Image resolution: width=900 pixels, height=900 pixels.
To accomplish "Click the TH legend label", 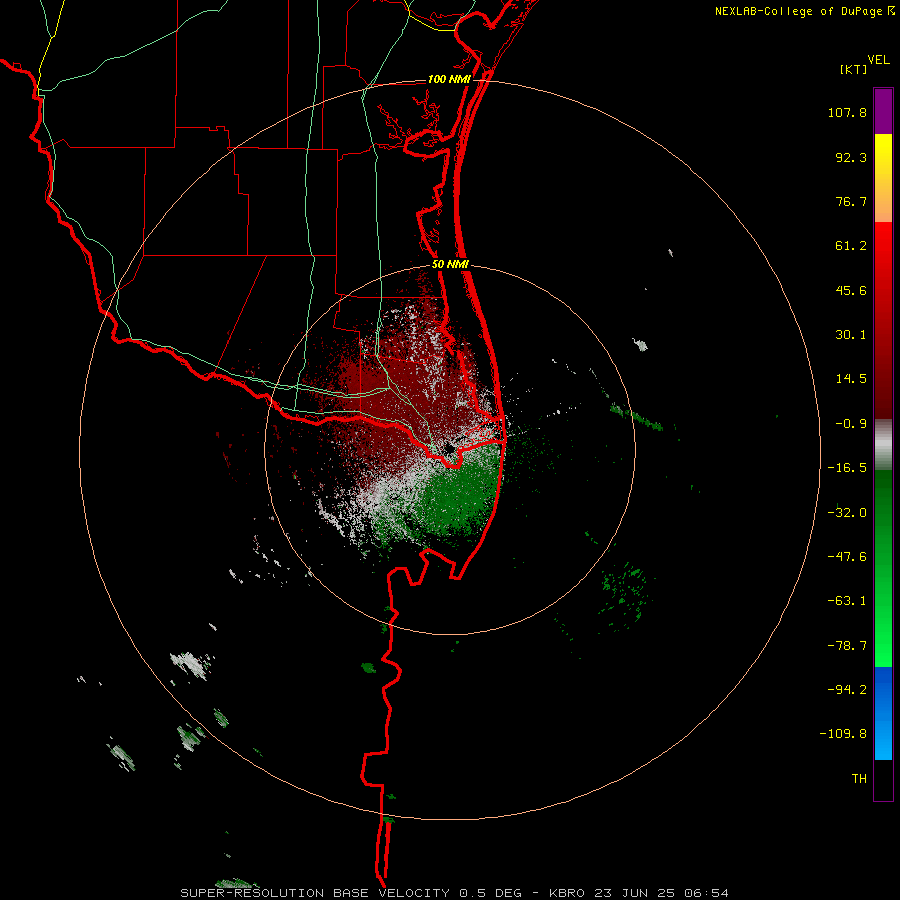I will 859,779.
